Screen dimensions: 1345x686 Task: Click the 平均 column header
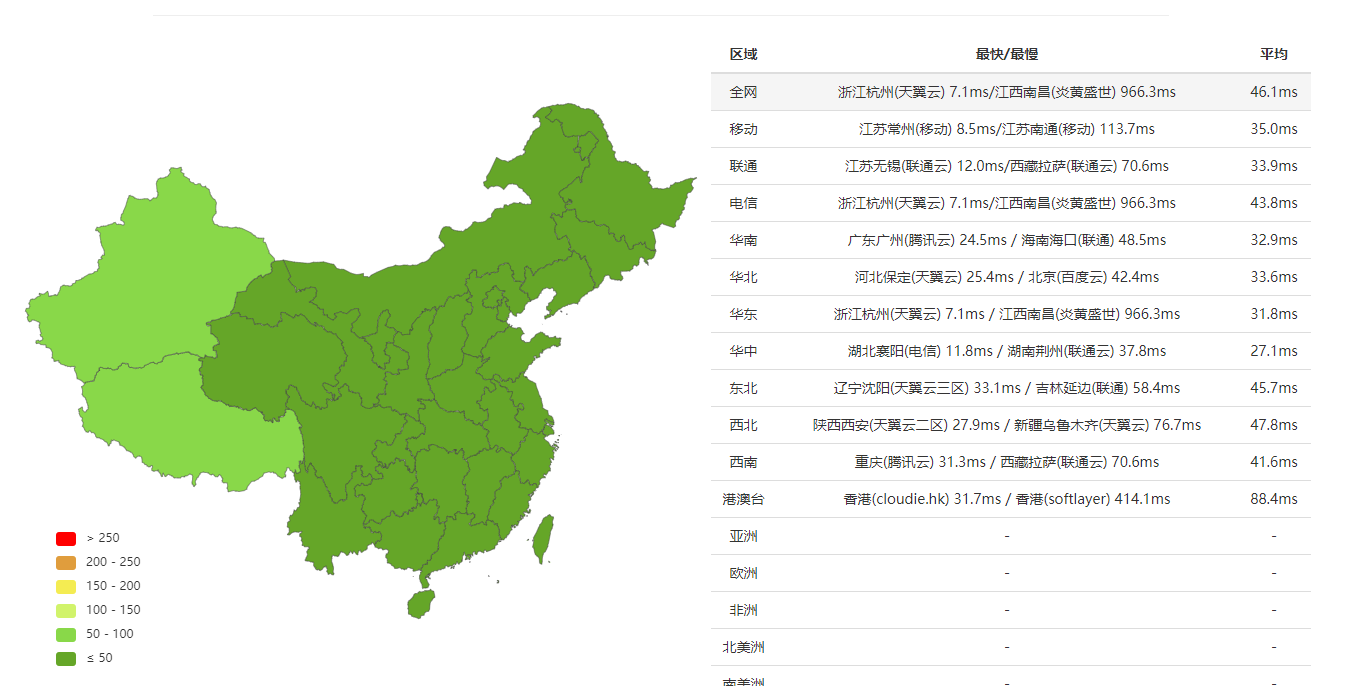(1274, 54)
